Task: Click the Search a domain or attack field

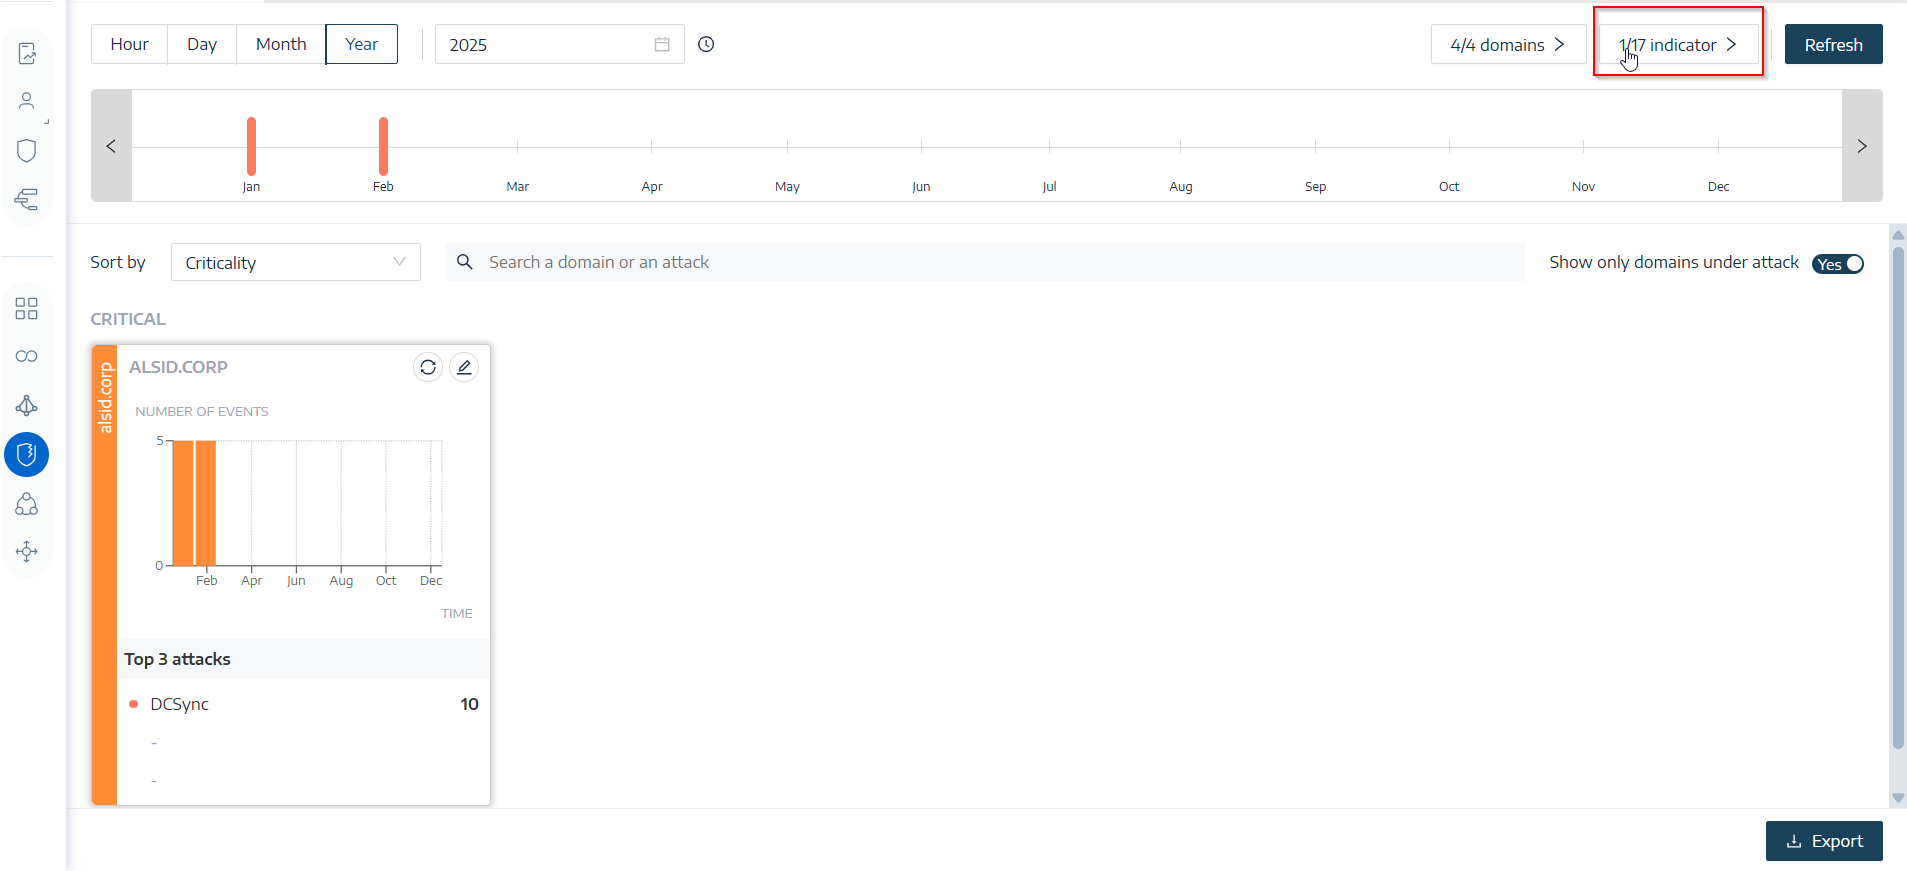Action: pos(985,262)
